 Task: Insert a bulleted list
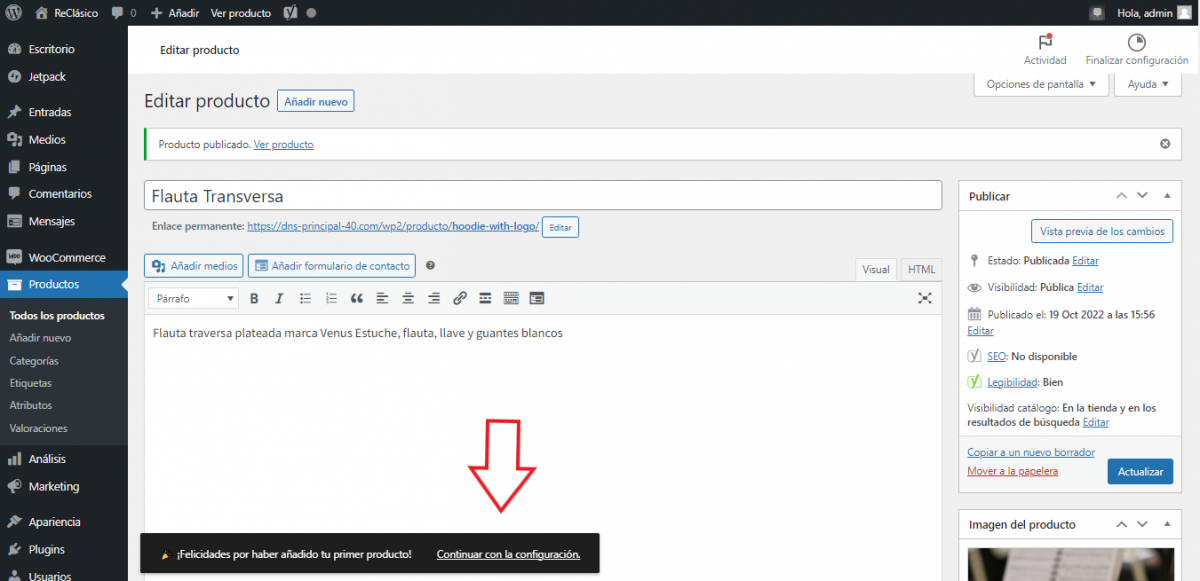[305, 298]
